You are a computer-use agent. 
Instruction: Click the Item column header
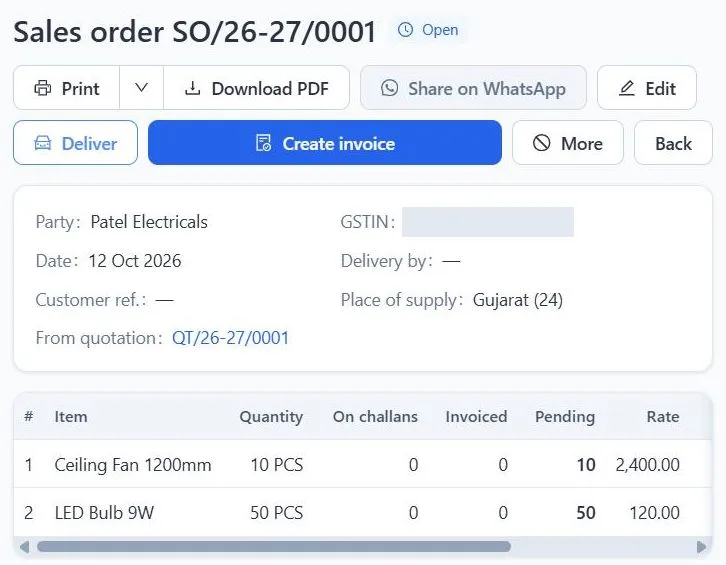tap(71, 416)
